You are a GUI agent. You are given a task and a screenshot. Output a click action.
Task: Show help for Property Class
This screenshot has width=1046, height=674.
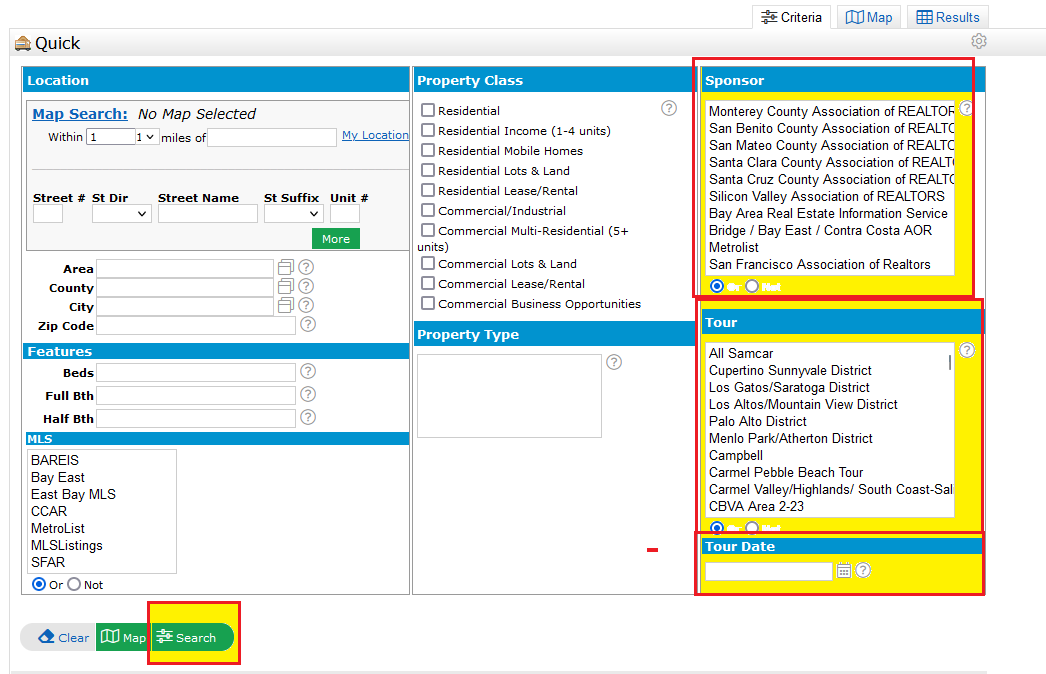click(669, 108)
